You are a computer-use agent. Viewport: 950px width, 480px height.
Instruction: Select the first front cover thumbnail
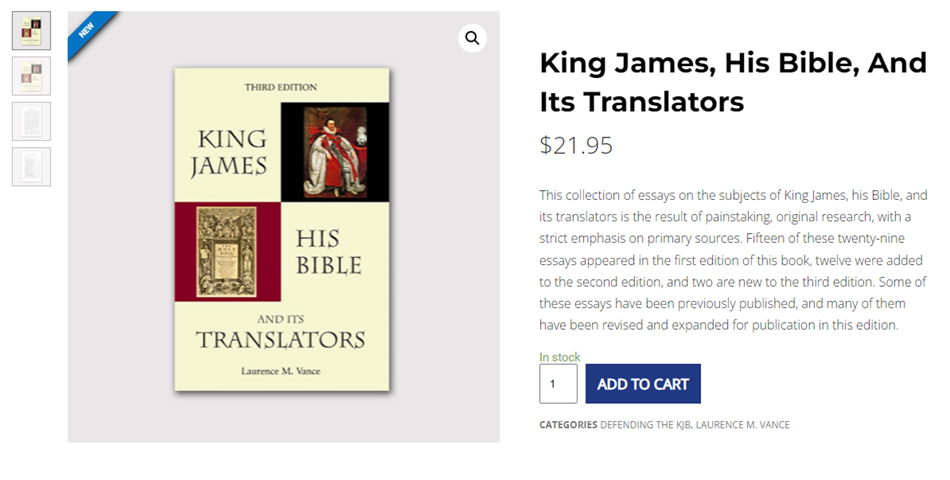coord(31,31)
